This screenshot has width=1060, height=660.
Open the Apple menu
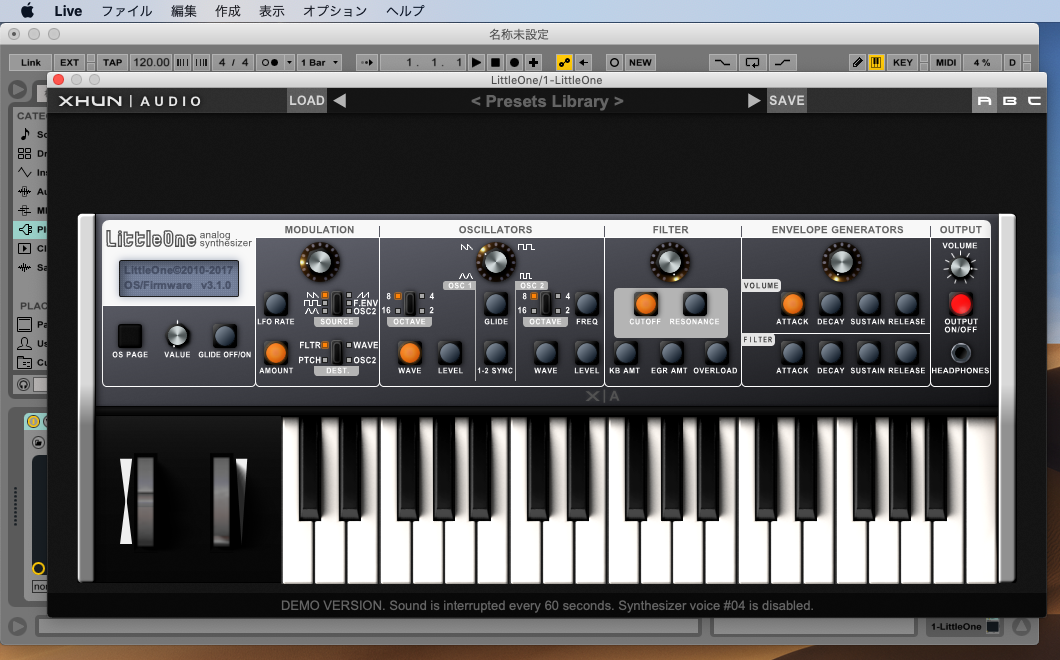pos(27,11)
